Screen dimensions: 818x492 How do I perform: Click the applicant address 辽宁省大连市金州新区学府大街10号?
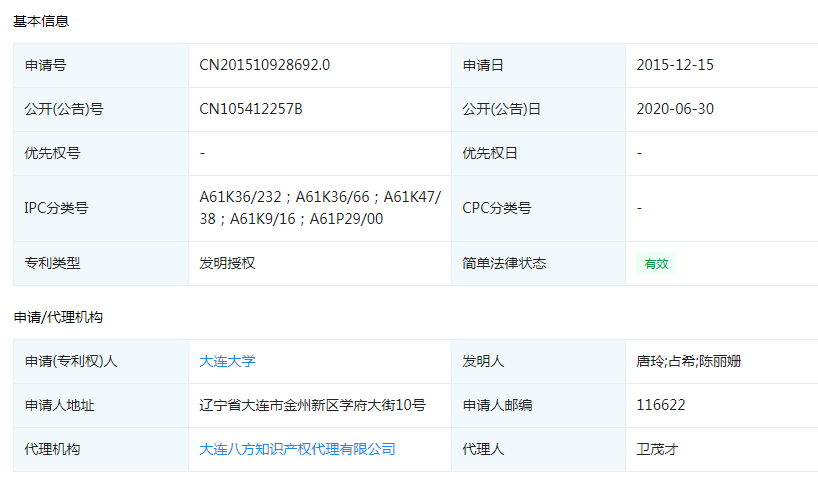pyautogui.click(x=312, y=405)
